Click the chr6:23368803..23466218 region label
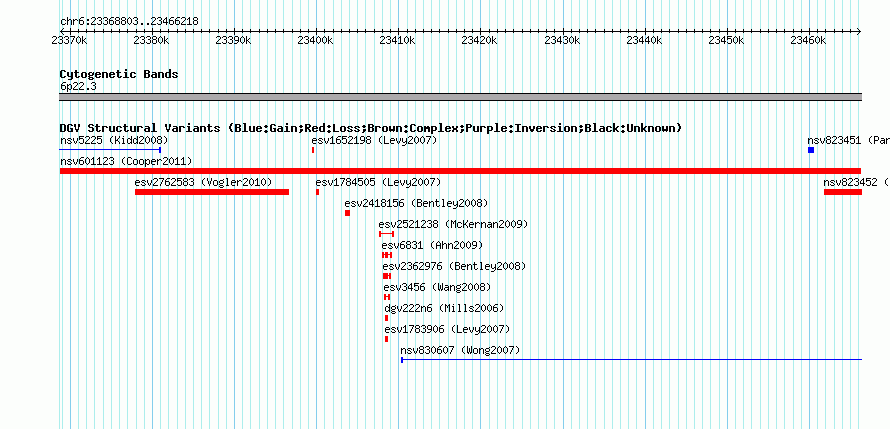 click(129, 22)
